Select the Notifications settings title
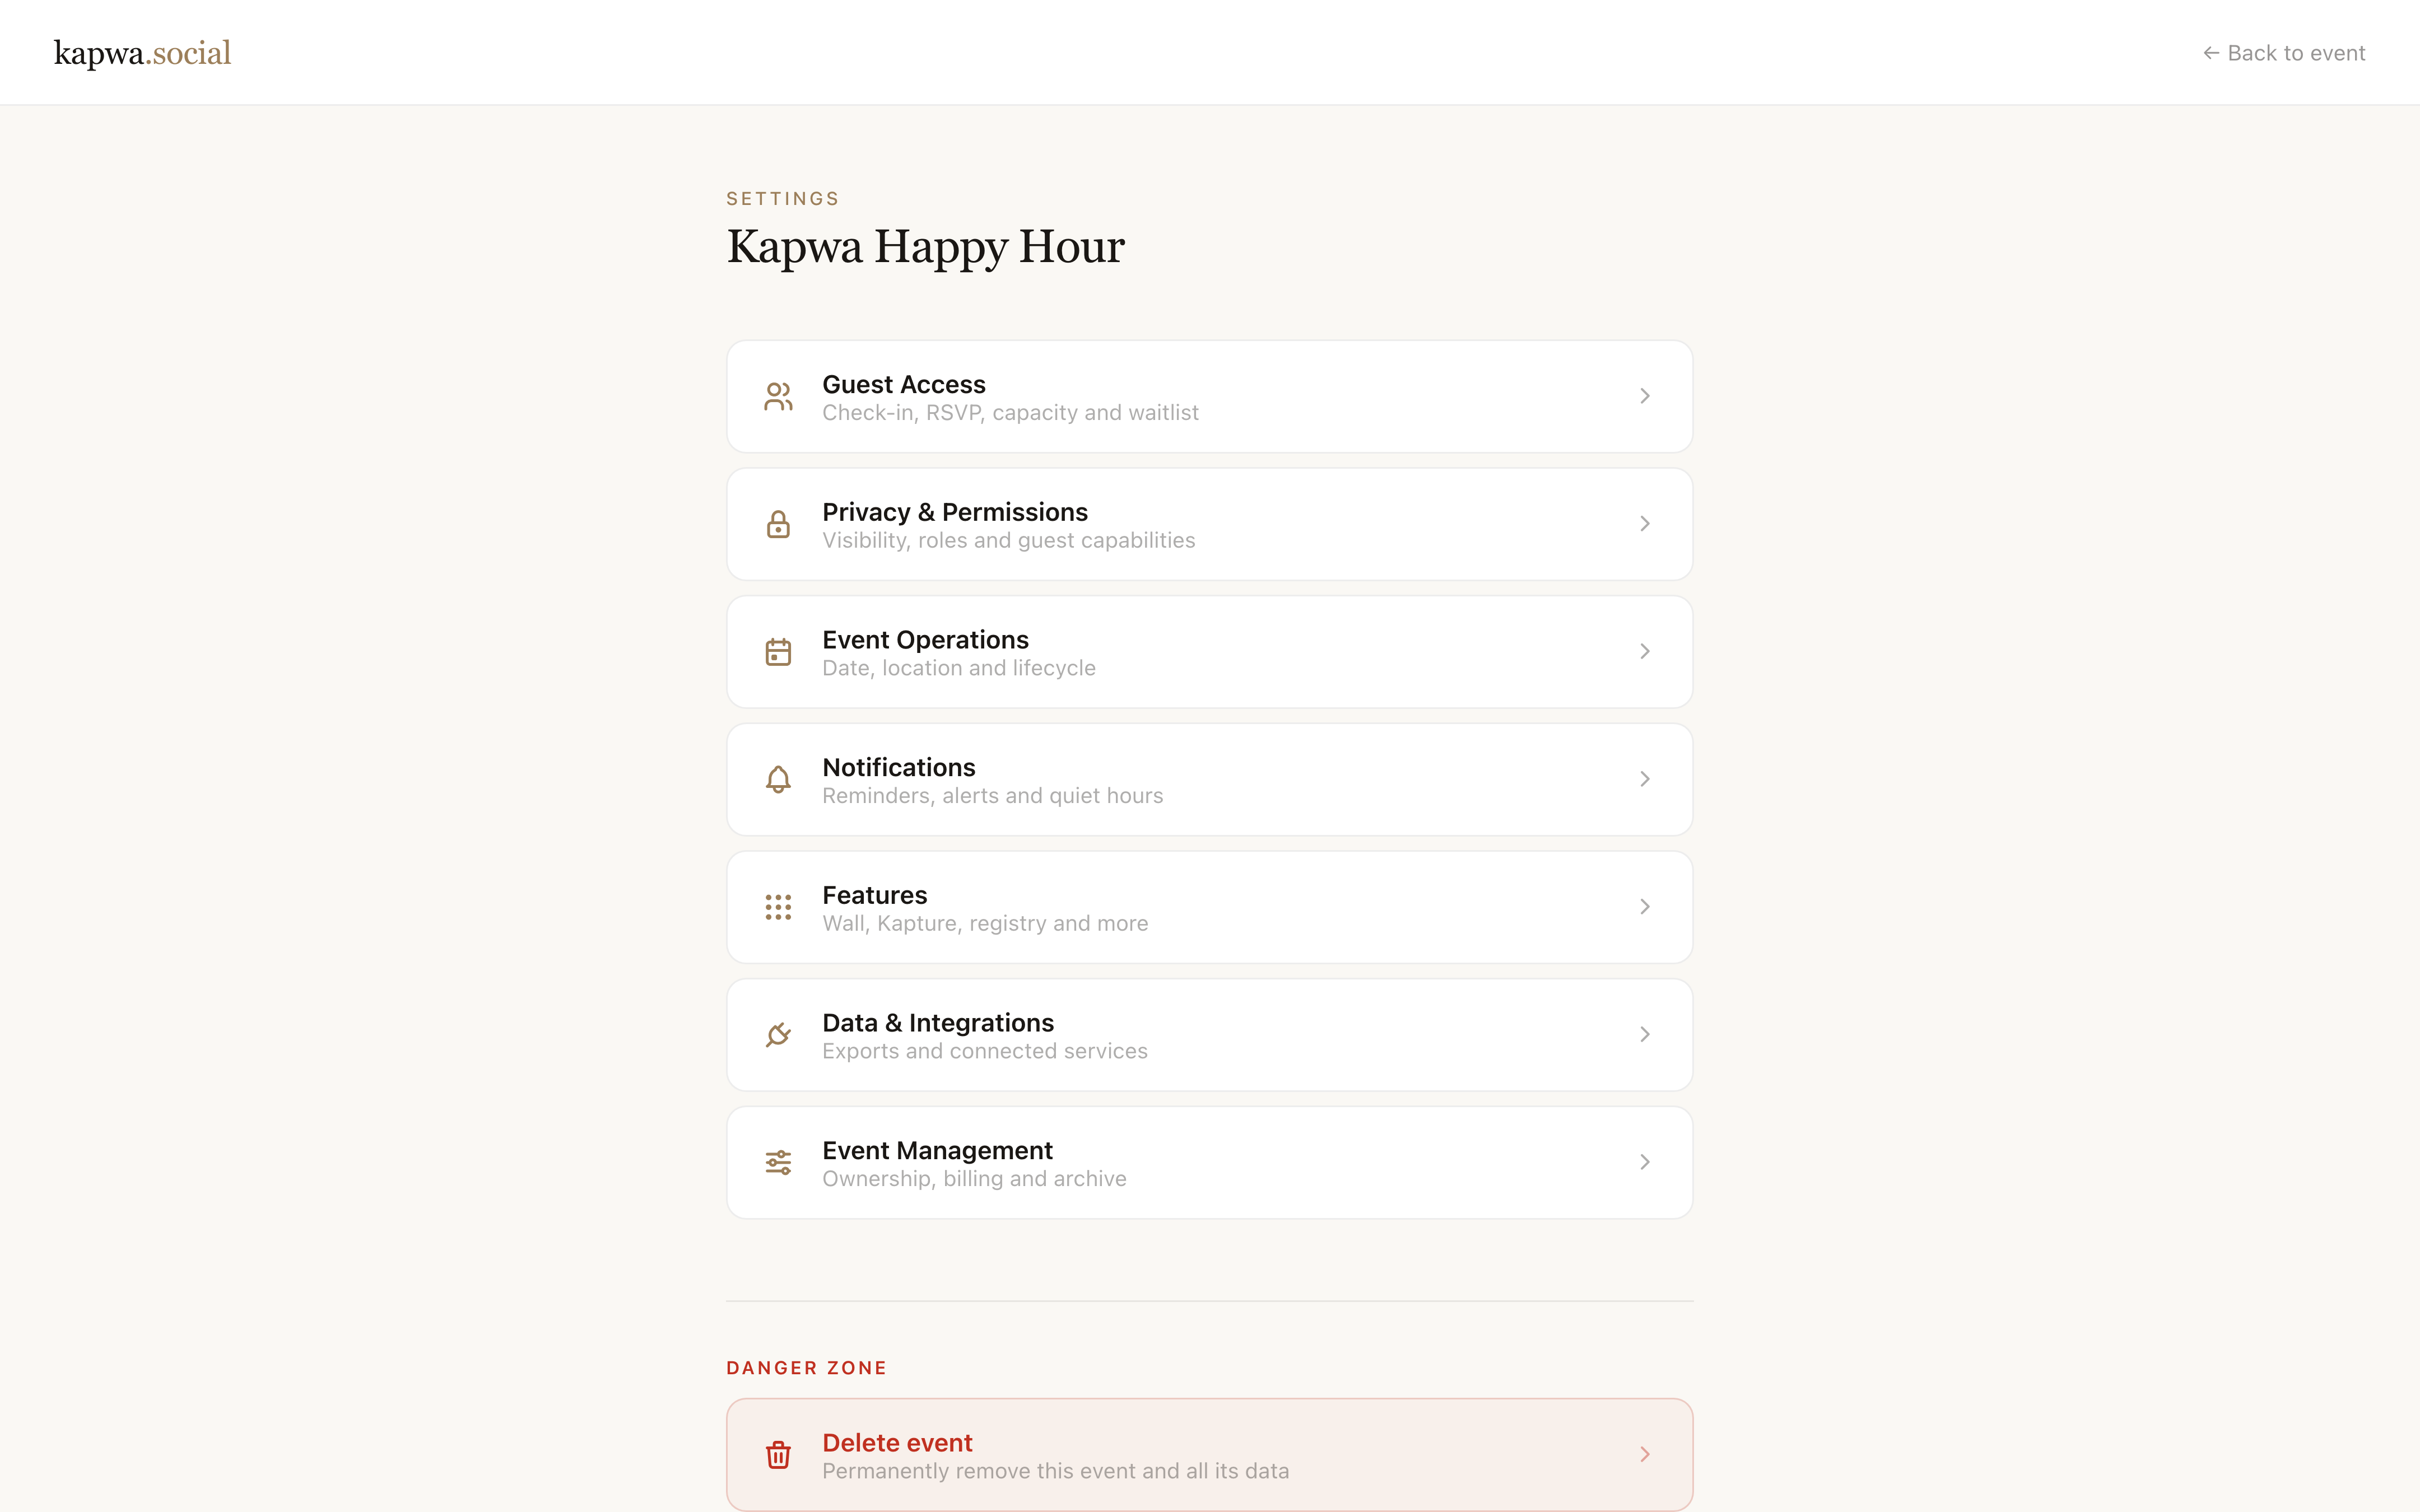The height and width of the screenshot is (1512, 2420). (x=898, y=767)
